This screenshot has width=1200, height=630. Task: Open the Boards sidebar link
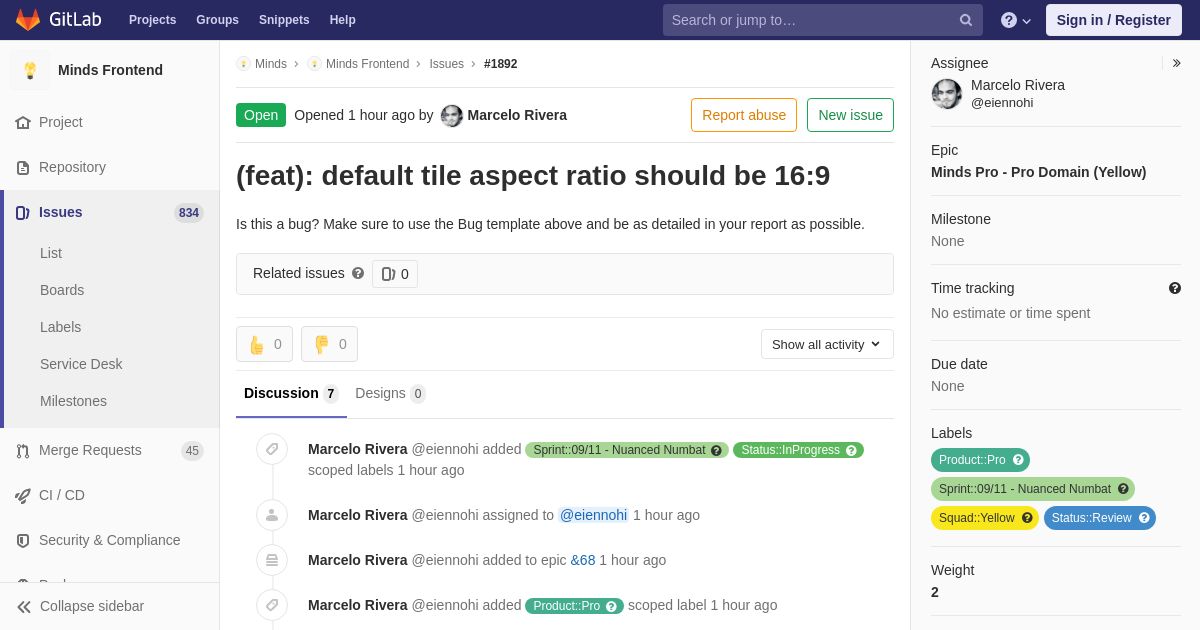click(x=62, y=290)
